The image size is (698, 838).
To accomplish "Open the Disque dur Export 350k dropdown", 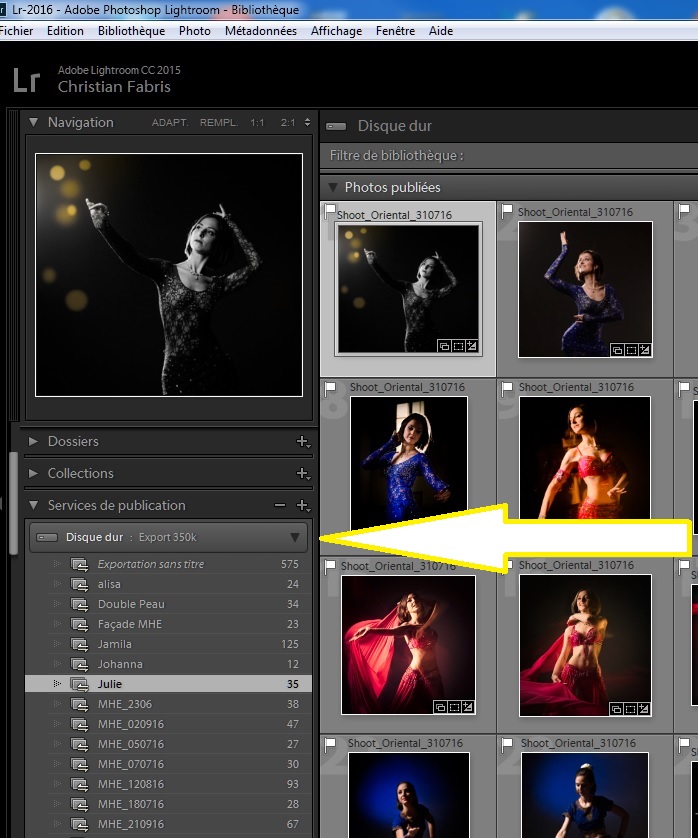I will click(294, 537).
